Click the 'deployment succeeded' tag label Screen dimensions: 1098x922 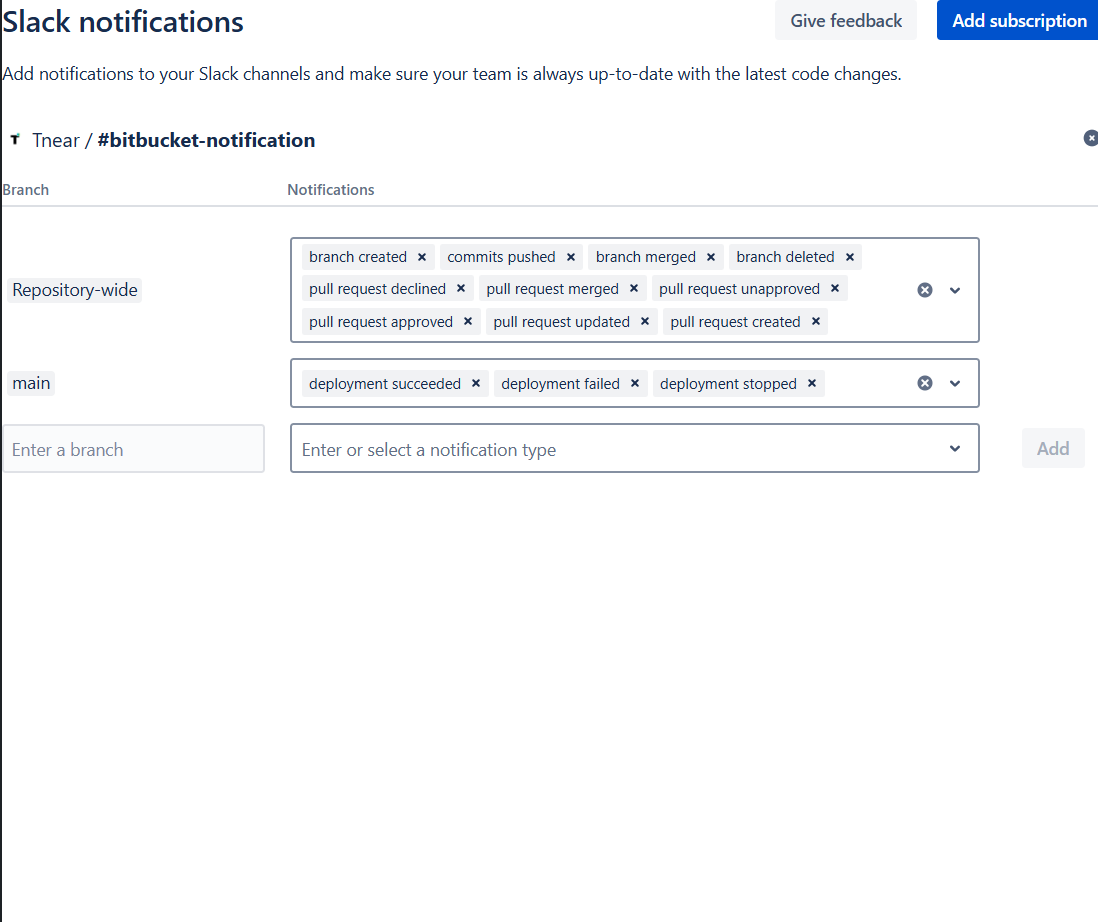pyautogui.click(x=384, y=384)
